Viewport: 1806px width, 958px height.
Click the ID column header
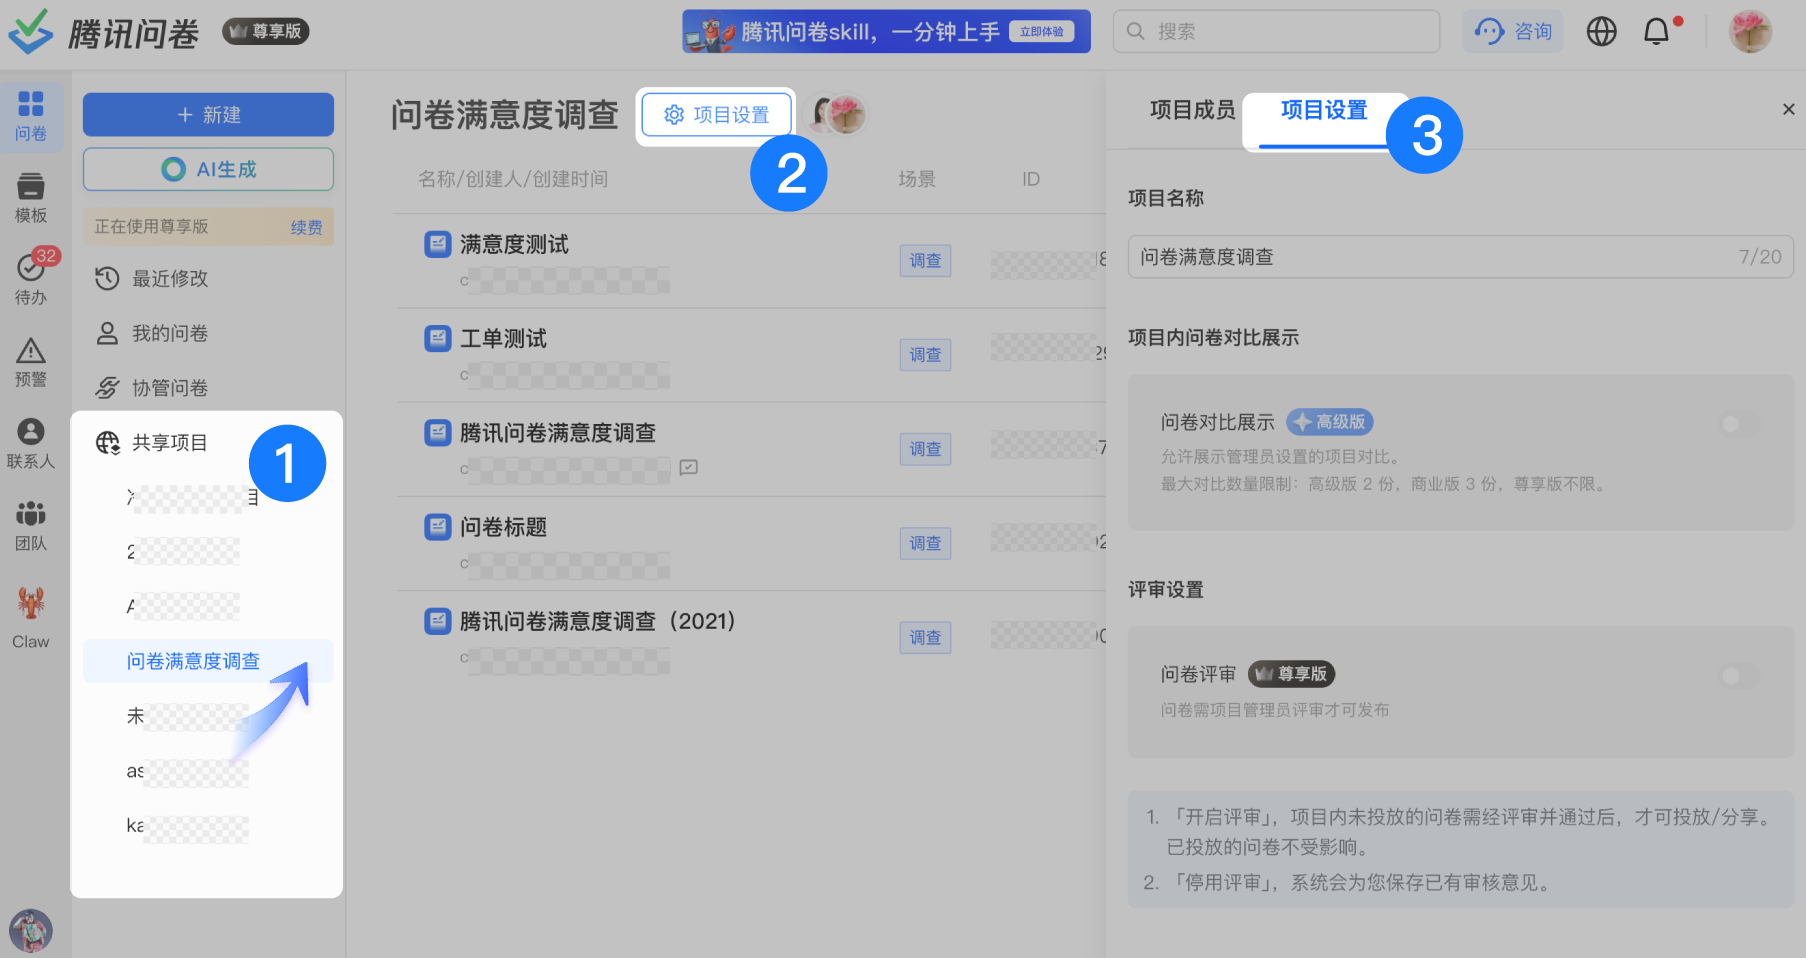point(1031,179)
